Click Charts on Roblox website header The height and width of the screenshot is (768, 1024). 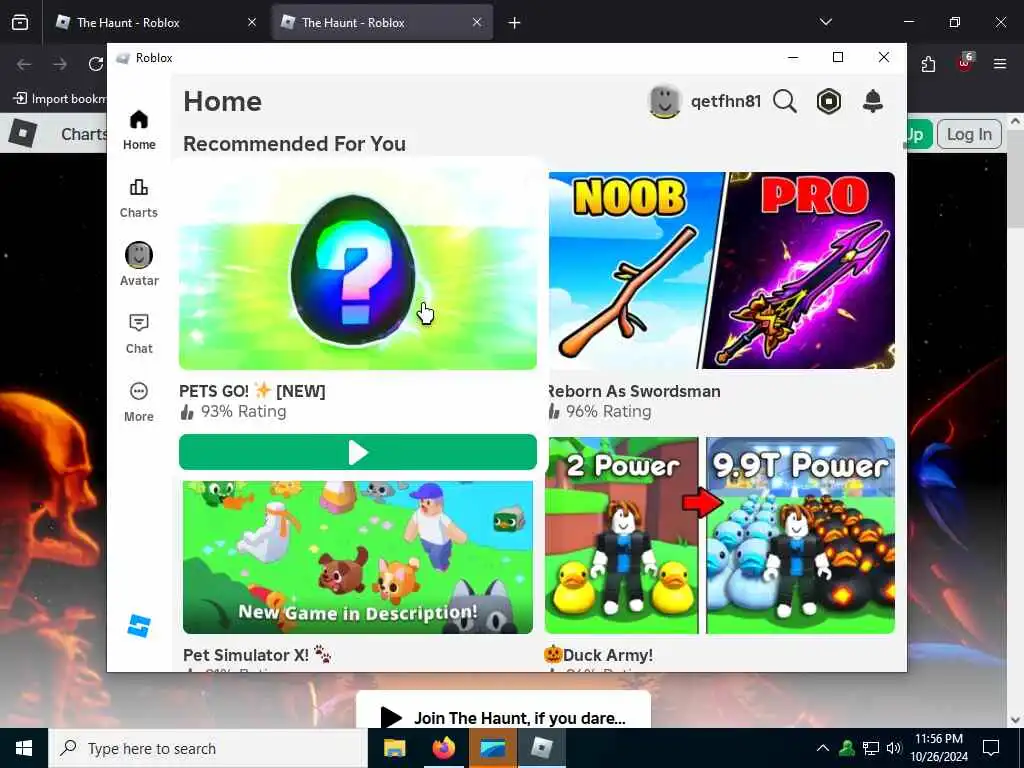tap(84, 134)
